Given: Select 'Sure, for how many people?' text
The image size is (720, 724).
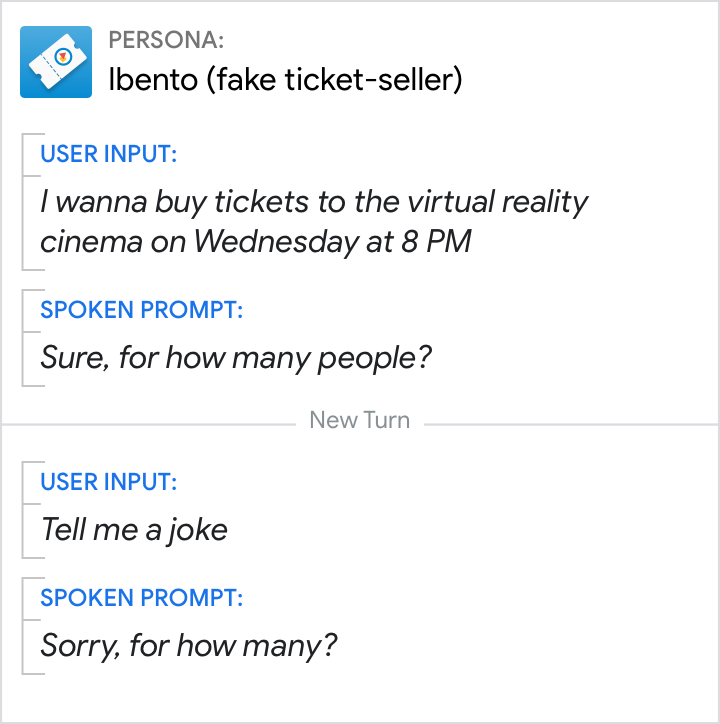Looking at the screenshot, I should (236, 357).
